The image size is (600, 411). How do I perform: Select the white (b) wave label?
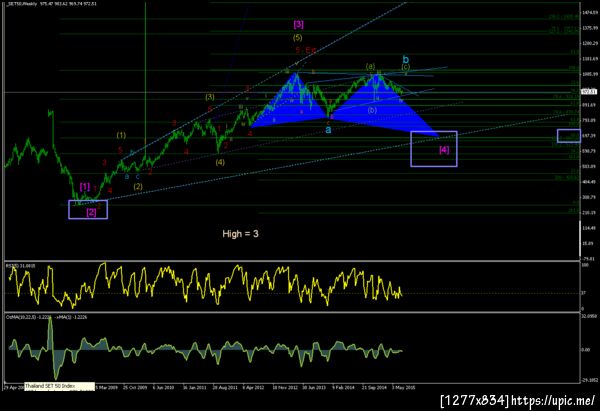[372, 110]
